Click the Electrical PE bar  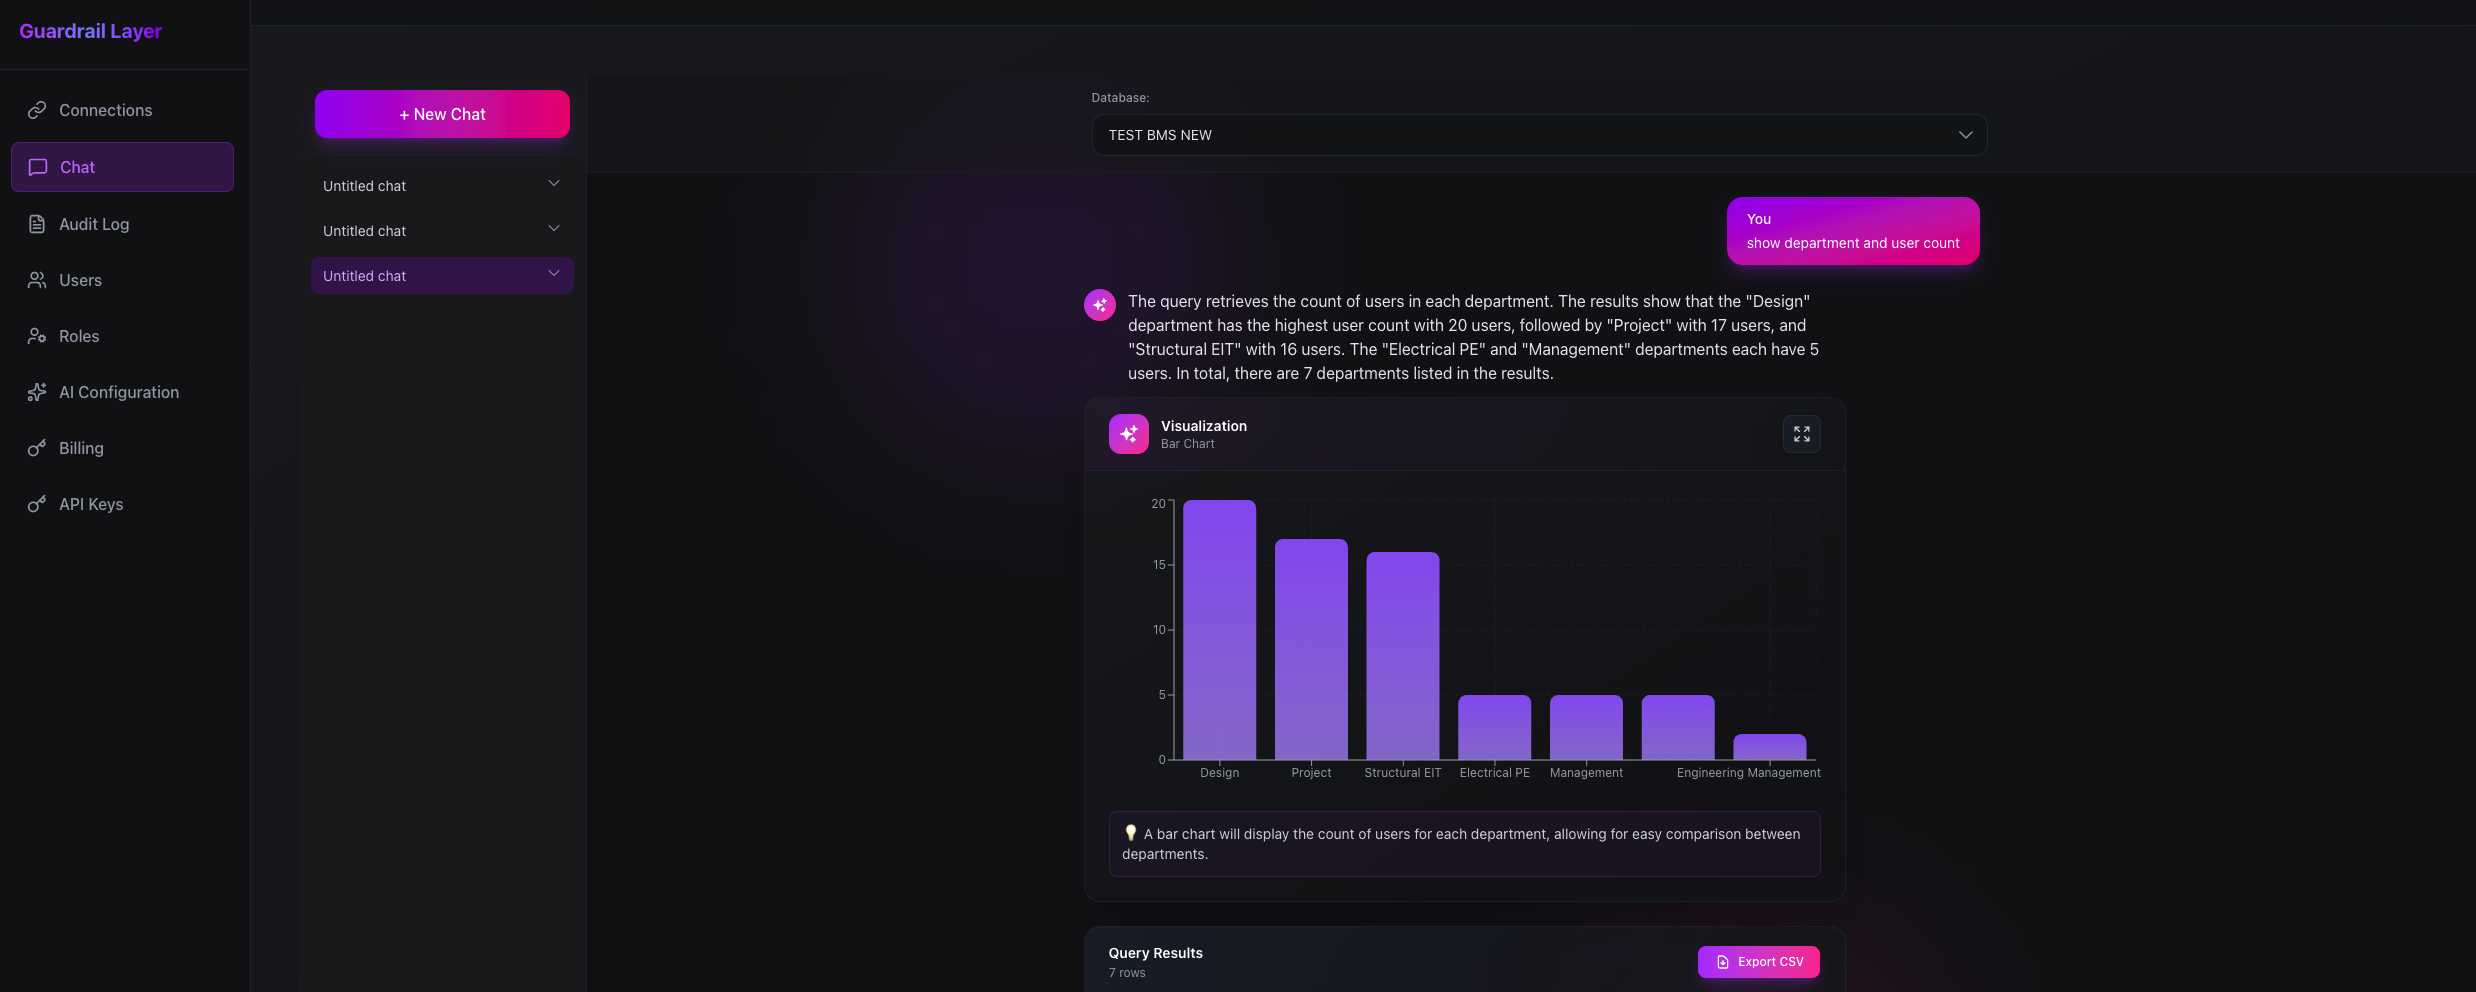1494,727
